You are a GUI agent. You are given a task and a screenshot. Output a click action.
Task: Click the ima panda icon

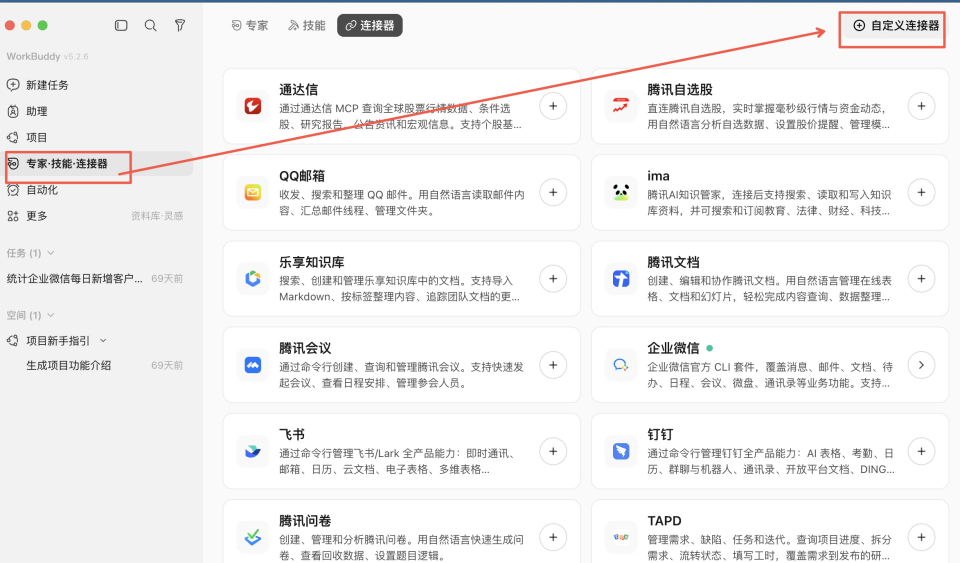click(621, 193)
